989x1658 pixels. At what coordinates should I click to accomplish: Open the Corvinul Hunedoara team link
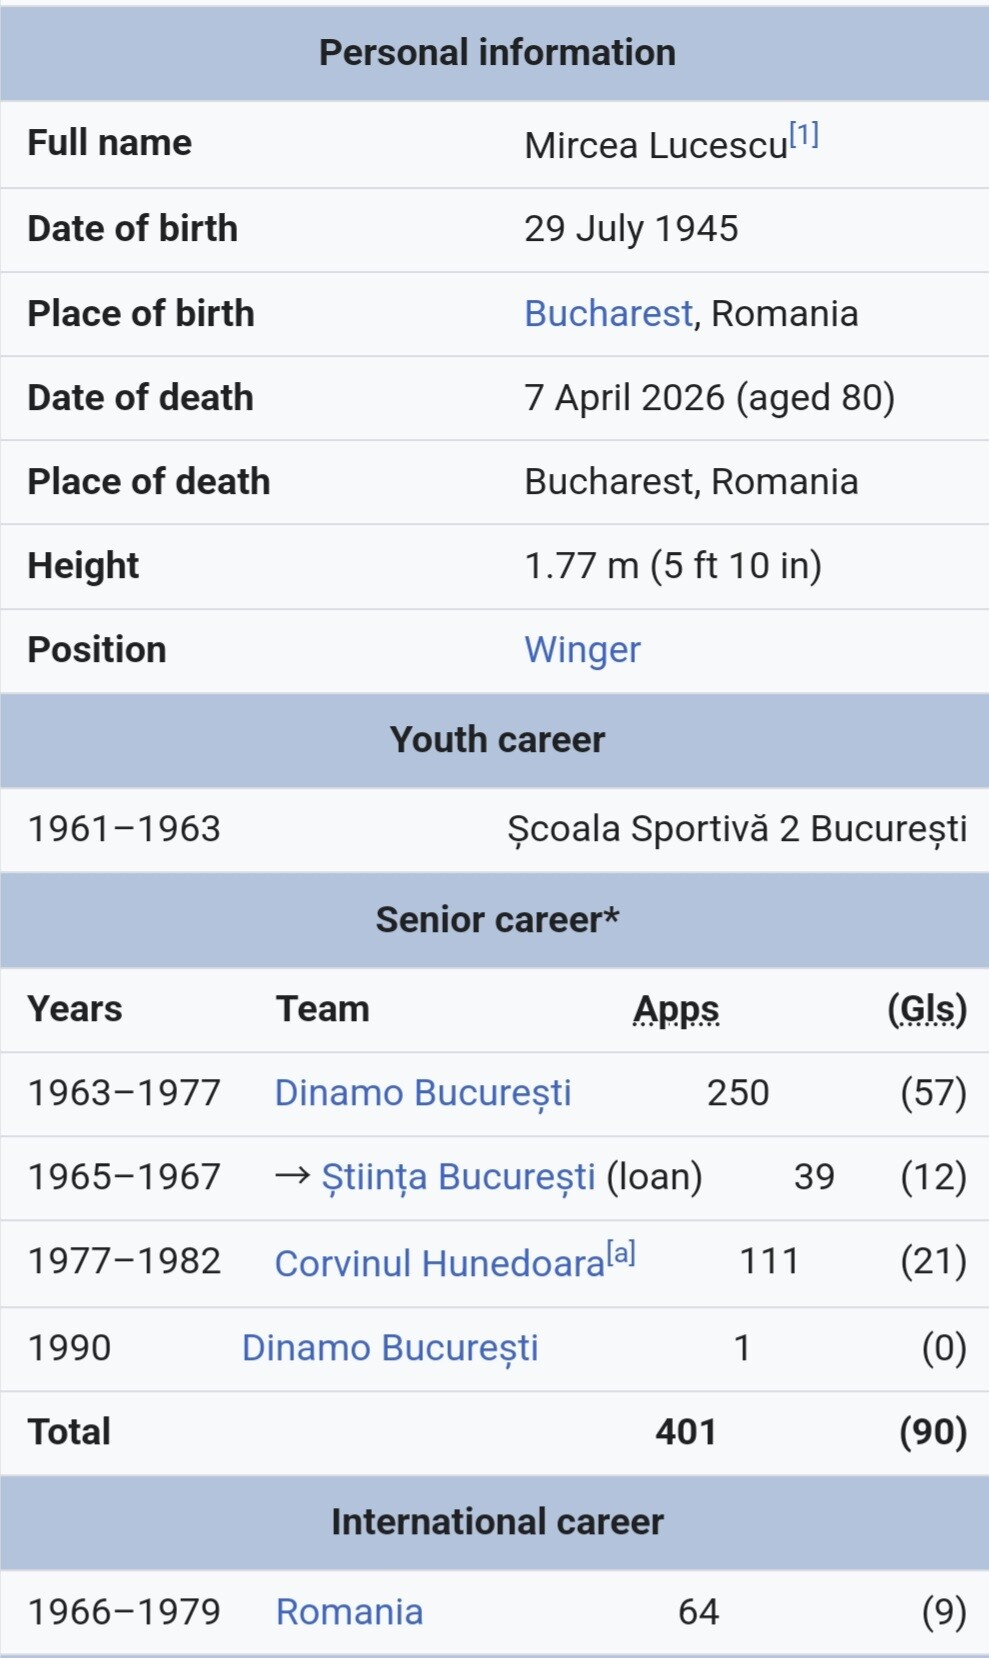(x=440, y=1263)
